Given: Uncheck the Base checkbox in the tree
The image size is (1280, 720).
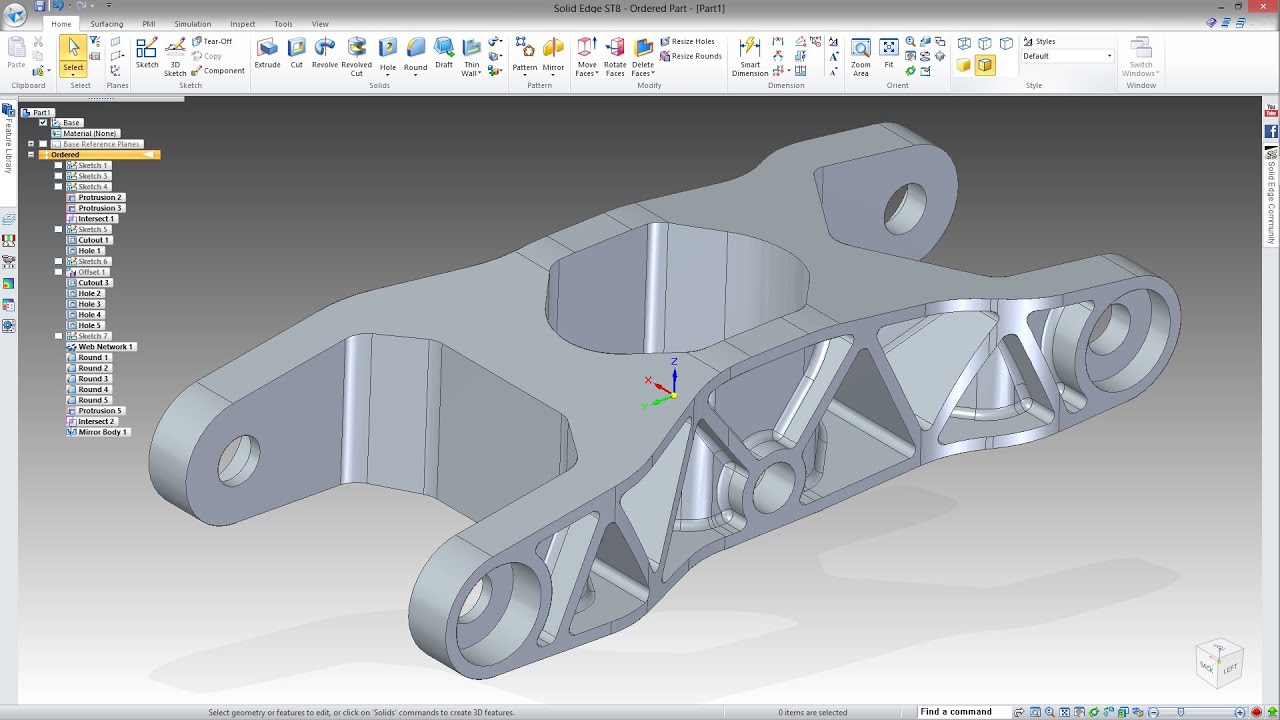Looking at the screenshot, I should click(x=43, y=123).
